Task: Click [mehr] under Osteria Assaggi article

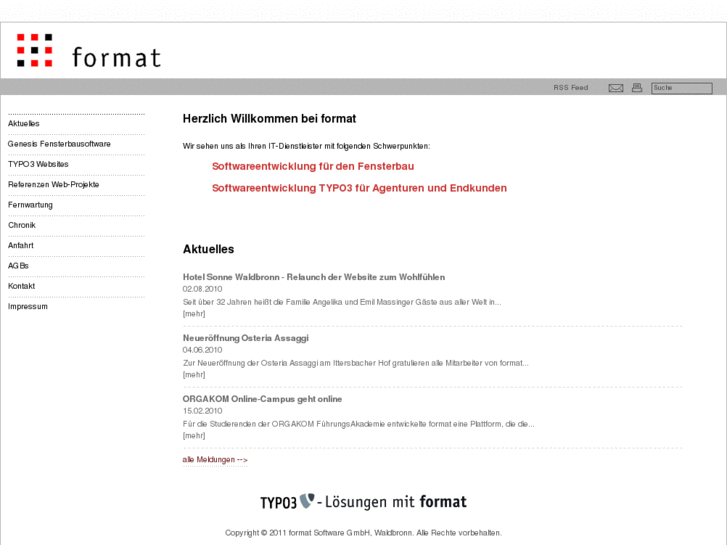Action: (194, 375)
